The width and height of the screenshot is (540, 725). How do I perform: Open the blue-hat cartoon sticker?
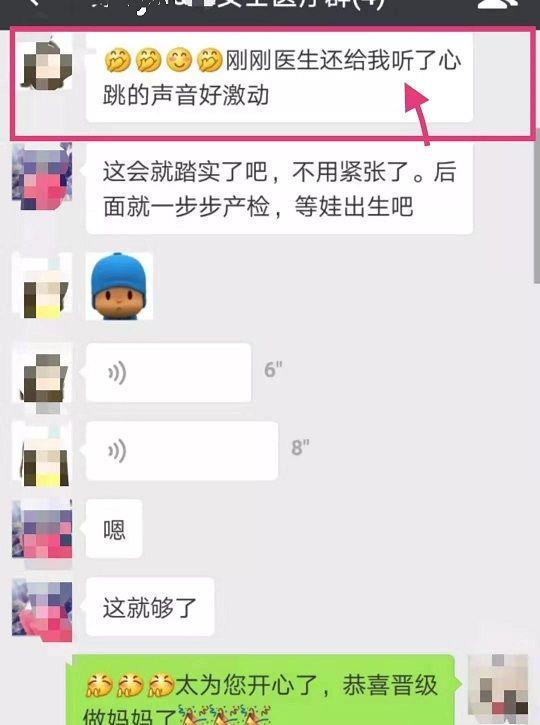[119, 286]
